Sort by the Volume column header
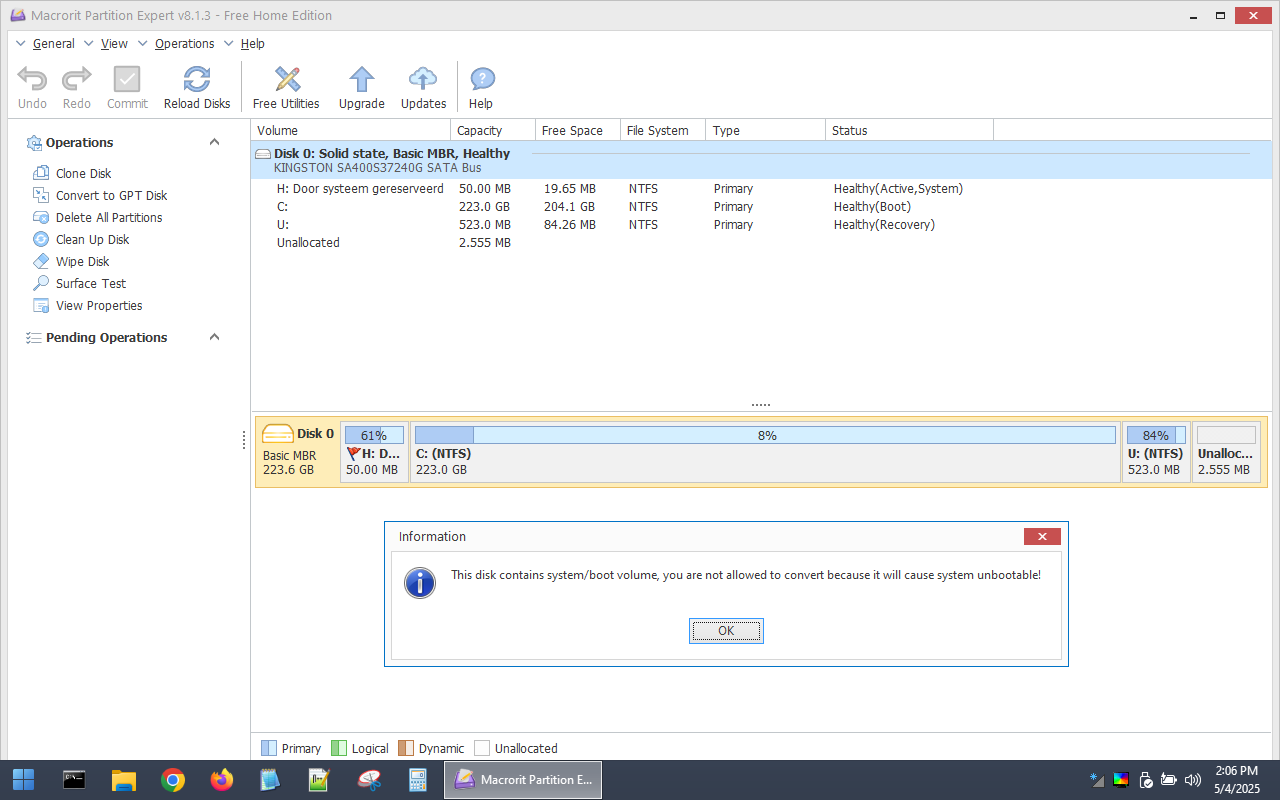Screen dimensions: 1280x800 (351, 130)
